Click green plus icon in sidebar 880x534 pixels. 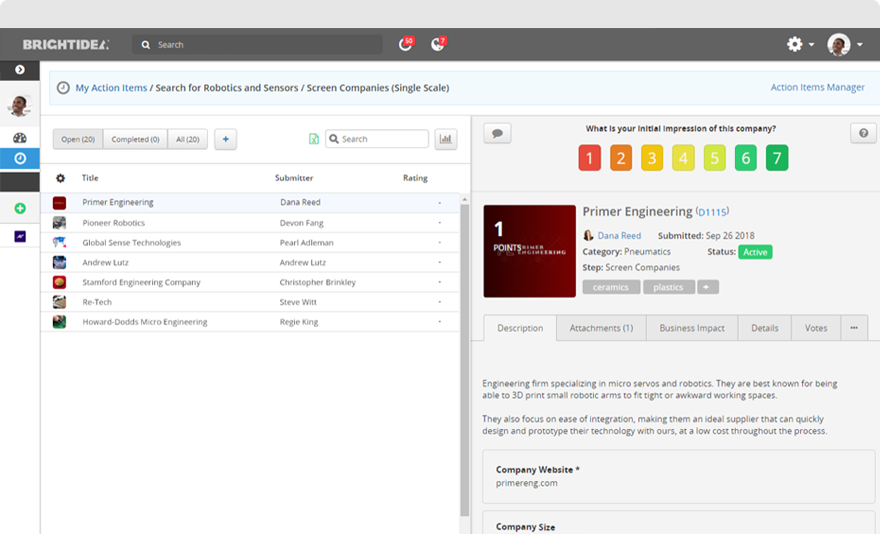point(20,208)
